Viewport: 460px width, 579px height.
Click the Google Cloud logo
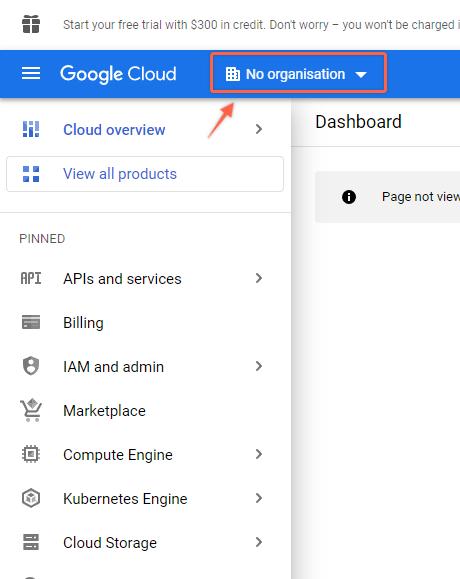coord(118,74)
